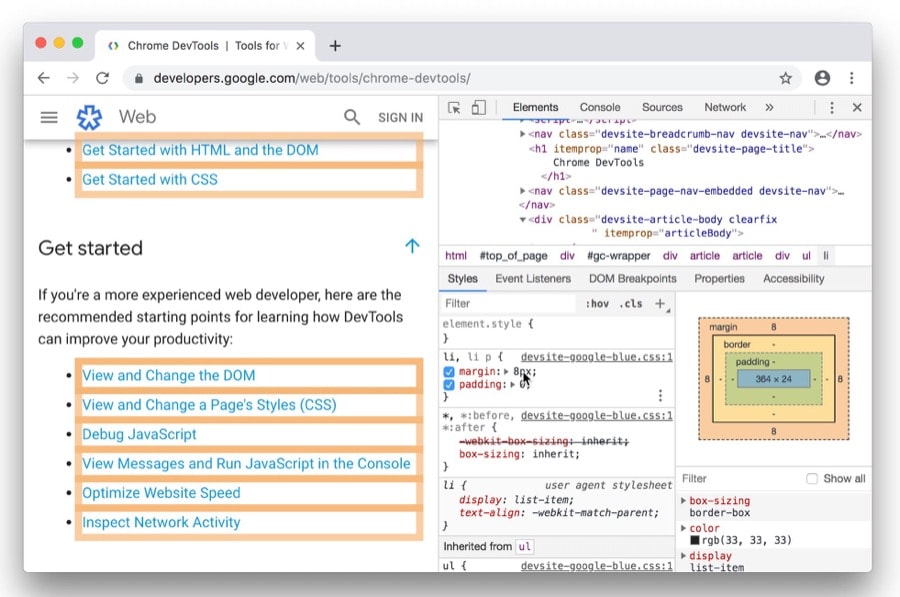Toggle the device toolbar icon
This screenshot has width=900, height=597.
click(x=478, y=108)
